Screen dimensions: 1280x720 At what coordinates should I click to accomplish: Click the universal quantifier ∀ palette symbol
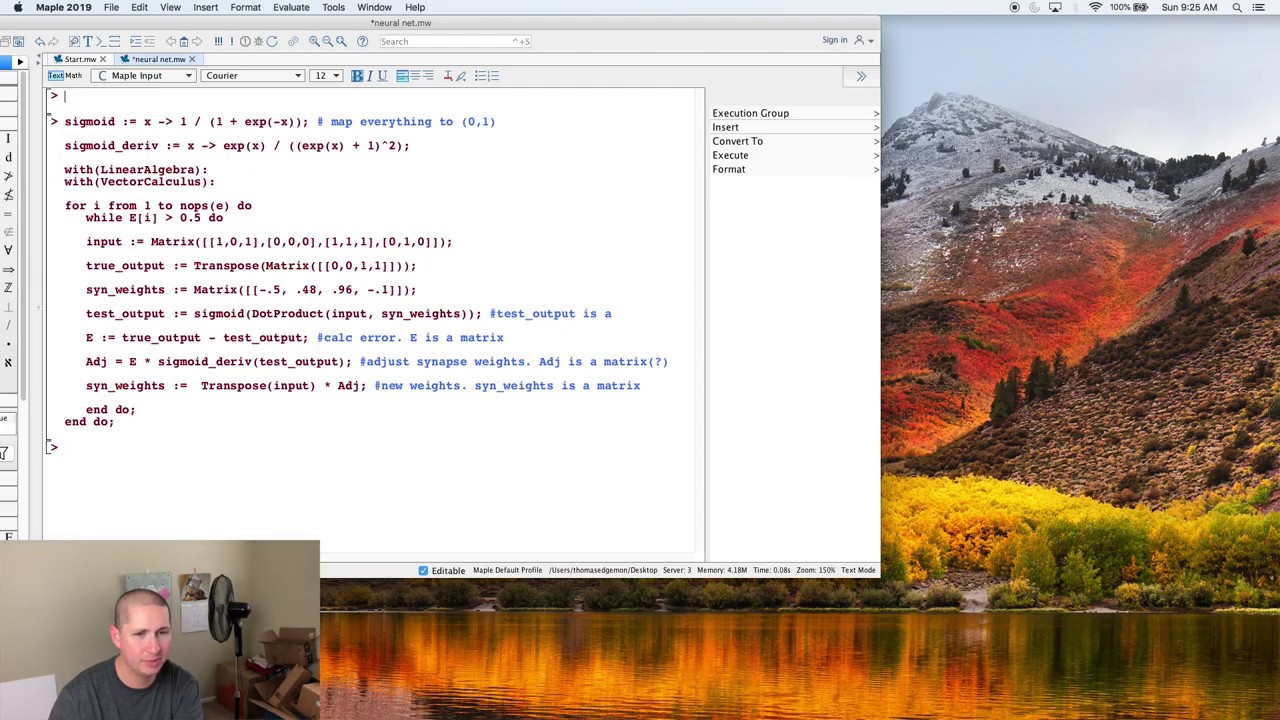tap(8, 249)
